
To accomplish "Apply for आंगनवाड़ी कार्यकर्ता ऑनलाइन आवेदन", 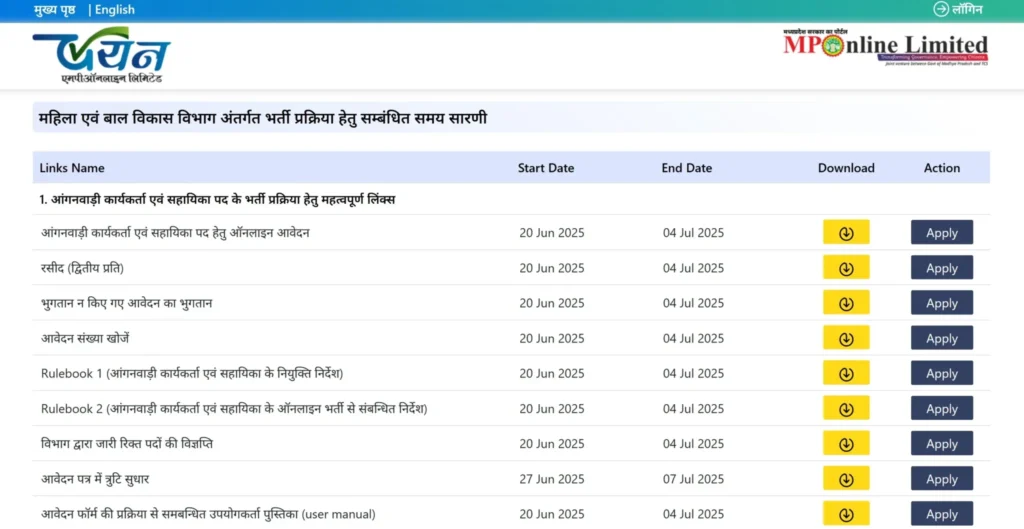I will [942, 232].
